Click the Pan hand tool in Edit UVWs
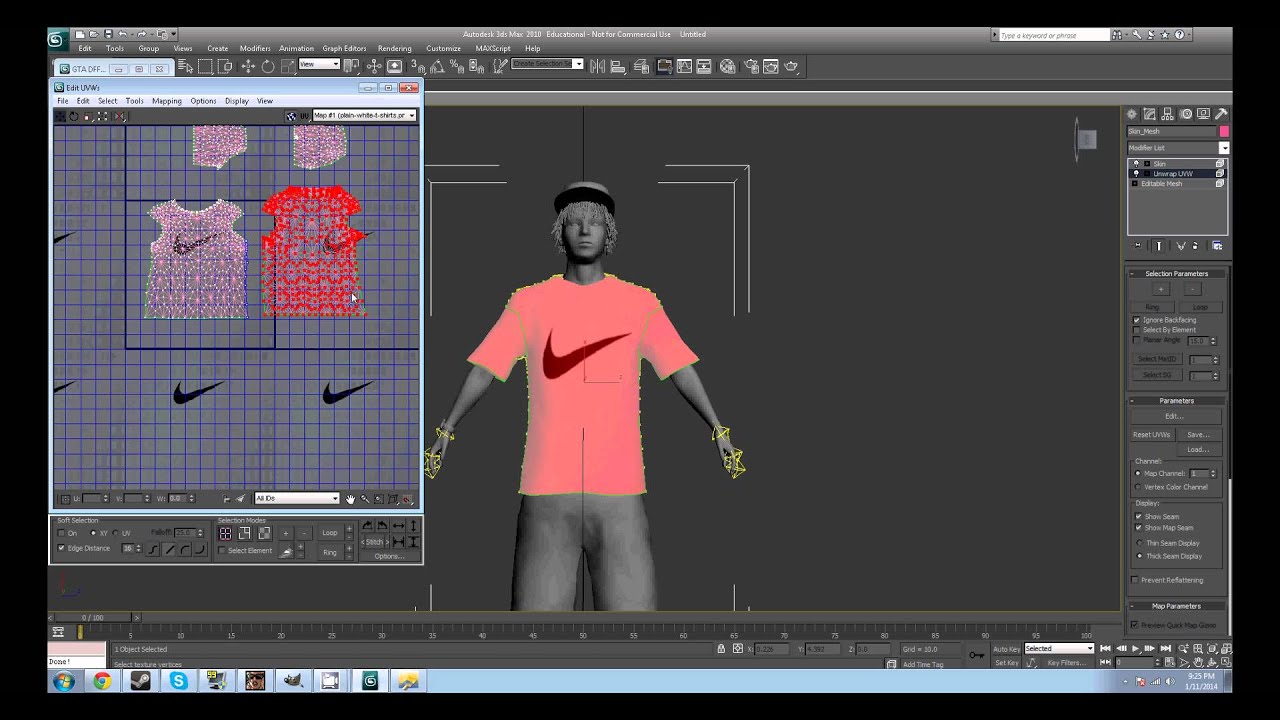Image resolution: width=1280 pixels, height=720 pixels. [x=350, y=498]
